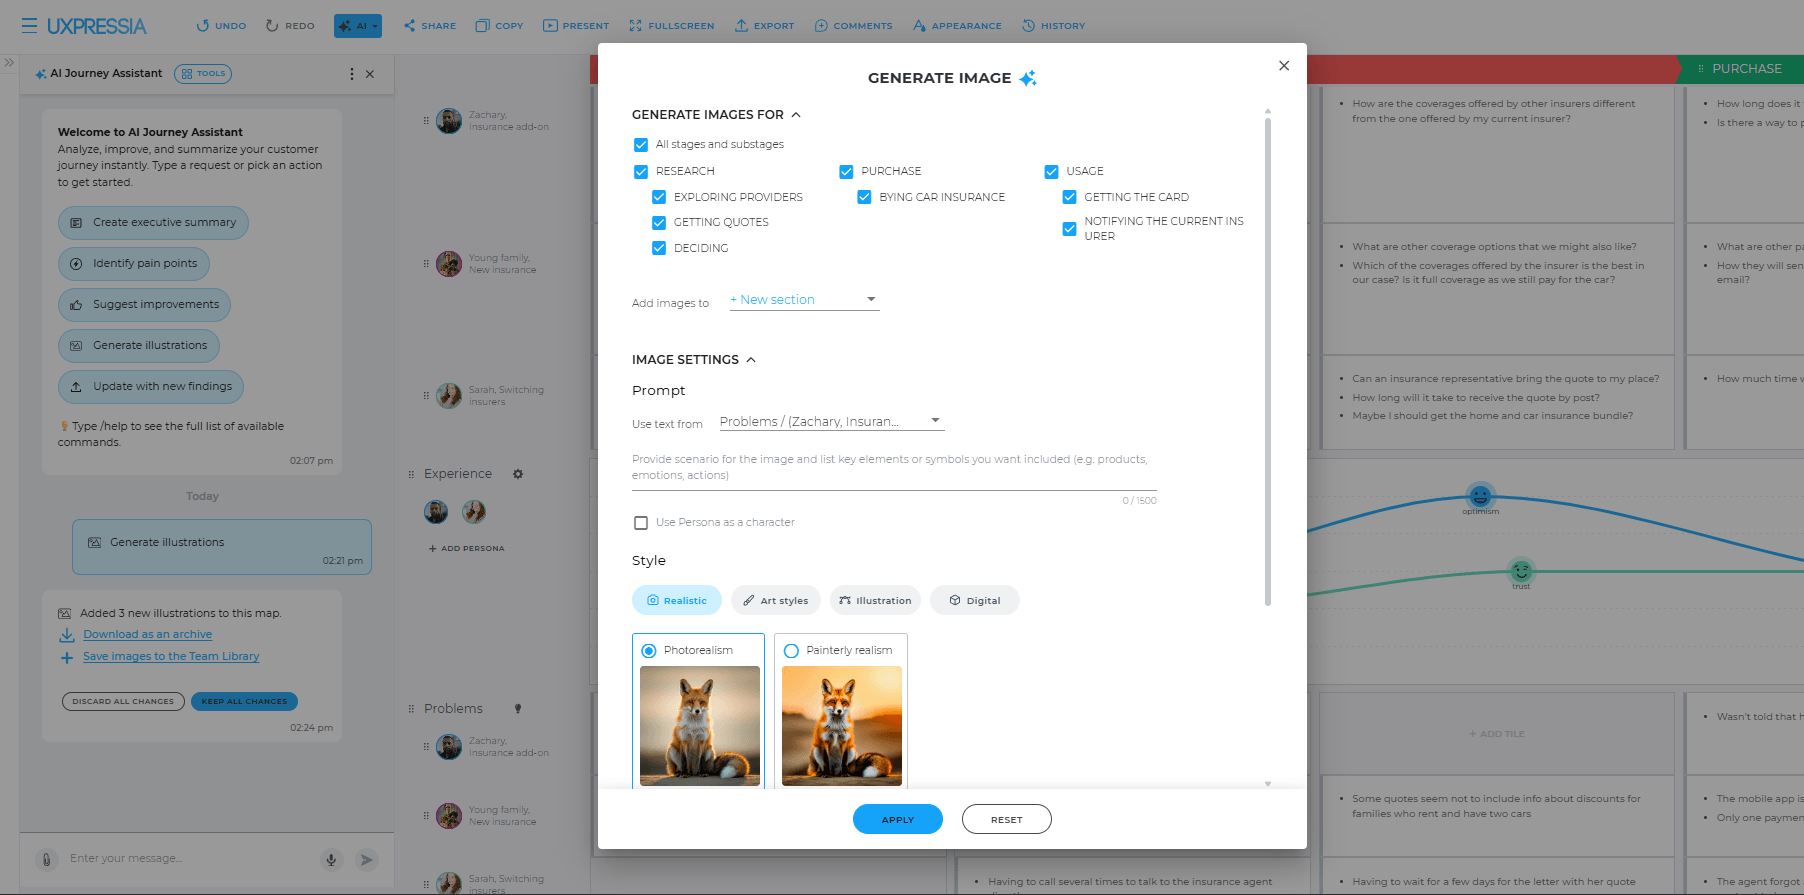Toggle the Research stage checkbox
1804x895 pixels.
coord(641,172)
